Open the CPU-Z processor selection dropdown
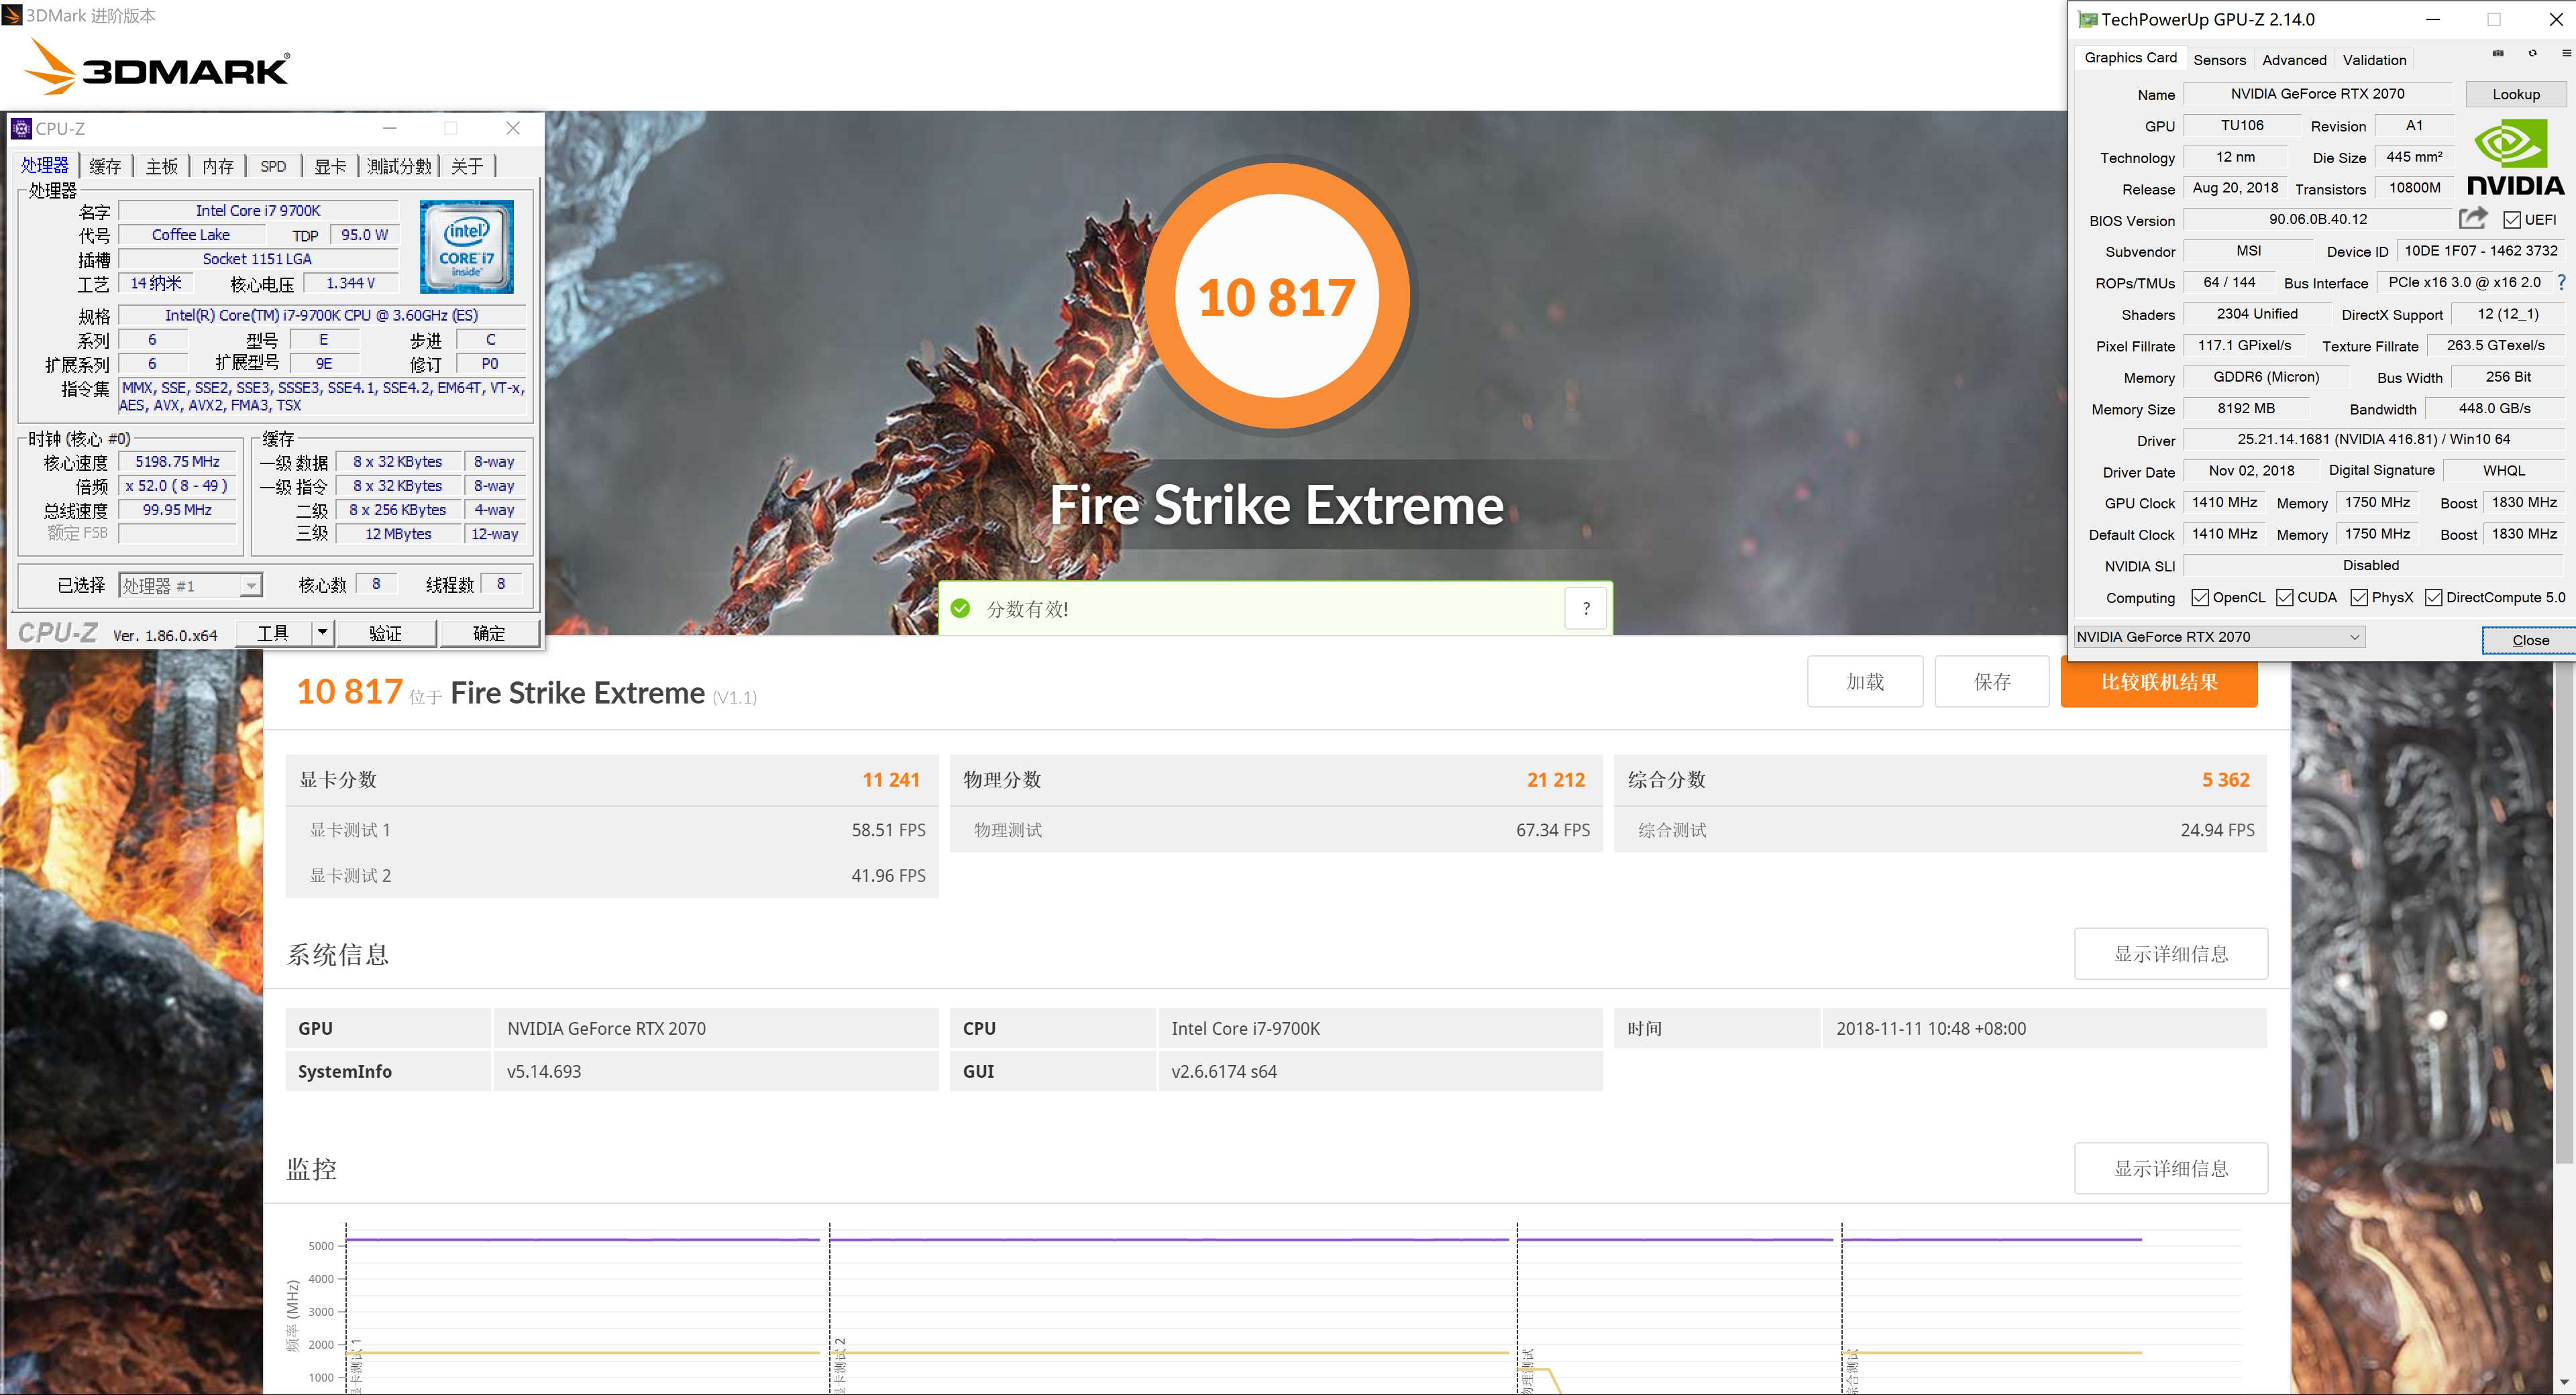This screenshot has height=1395, width=2576. [251, 586]
